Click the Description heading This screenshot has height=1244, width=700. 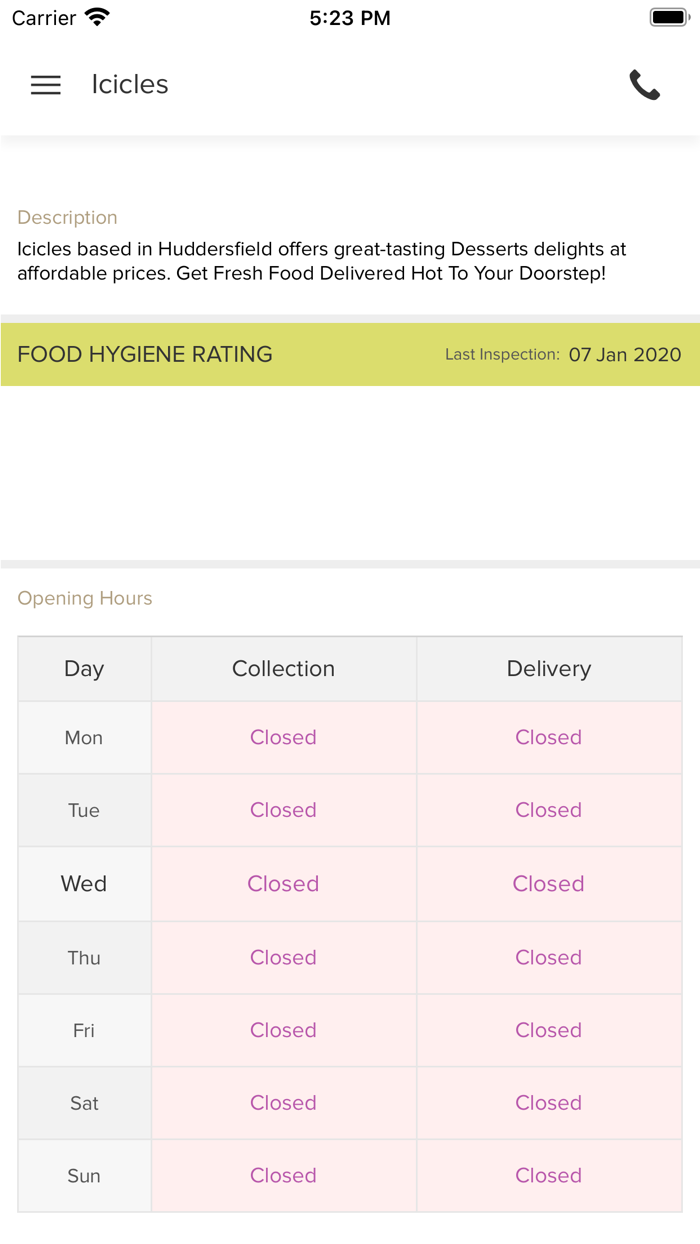tap(67, 217)
